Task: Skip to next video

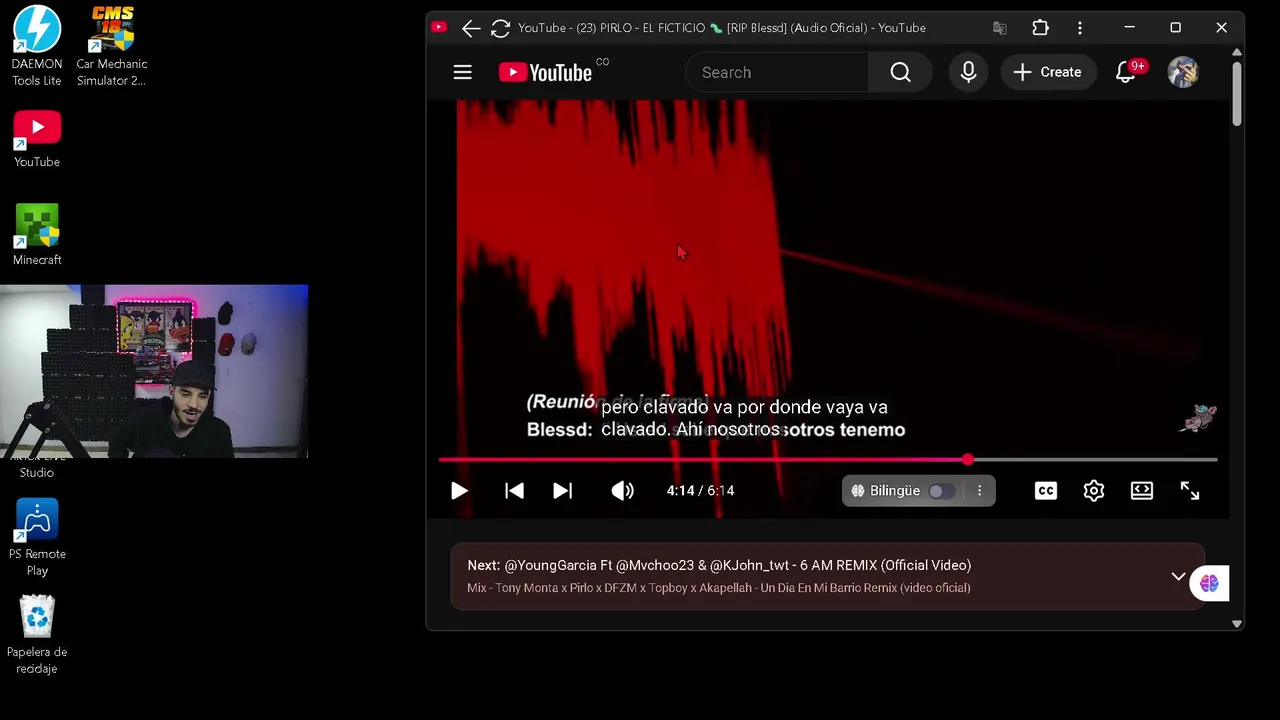Action: (x=562, y=491)
